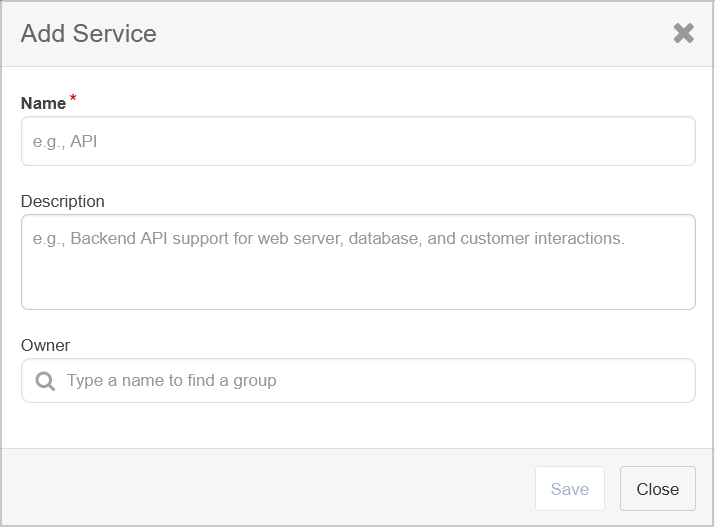Viewport: 715px width, 527px height.
Task: Click the Save button
Action: point(570,489)
